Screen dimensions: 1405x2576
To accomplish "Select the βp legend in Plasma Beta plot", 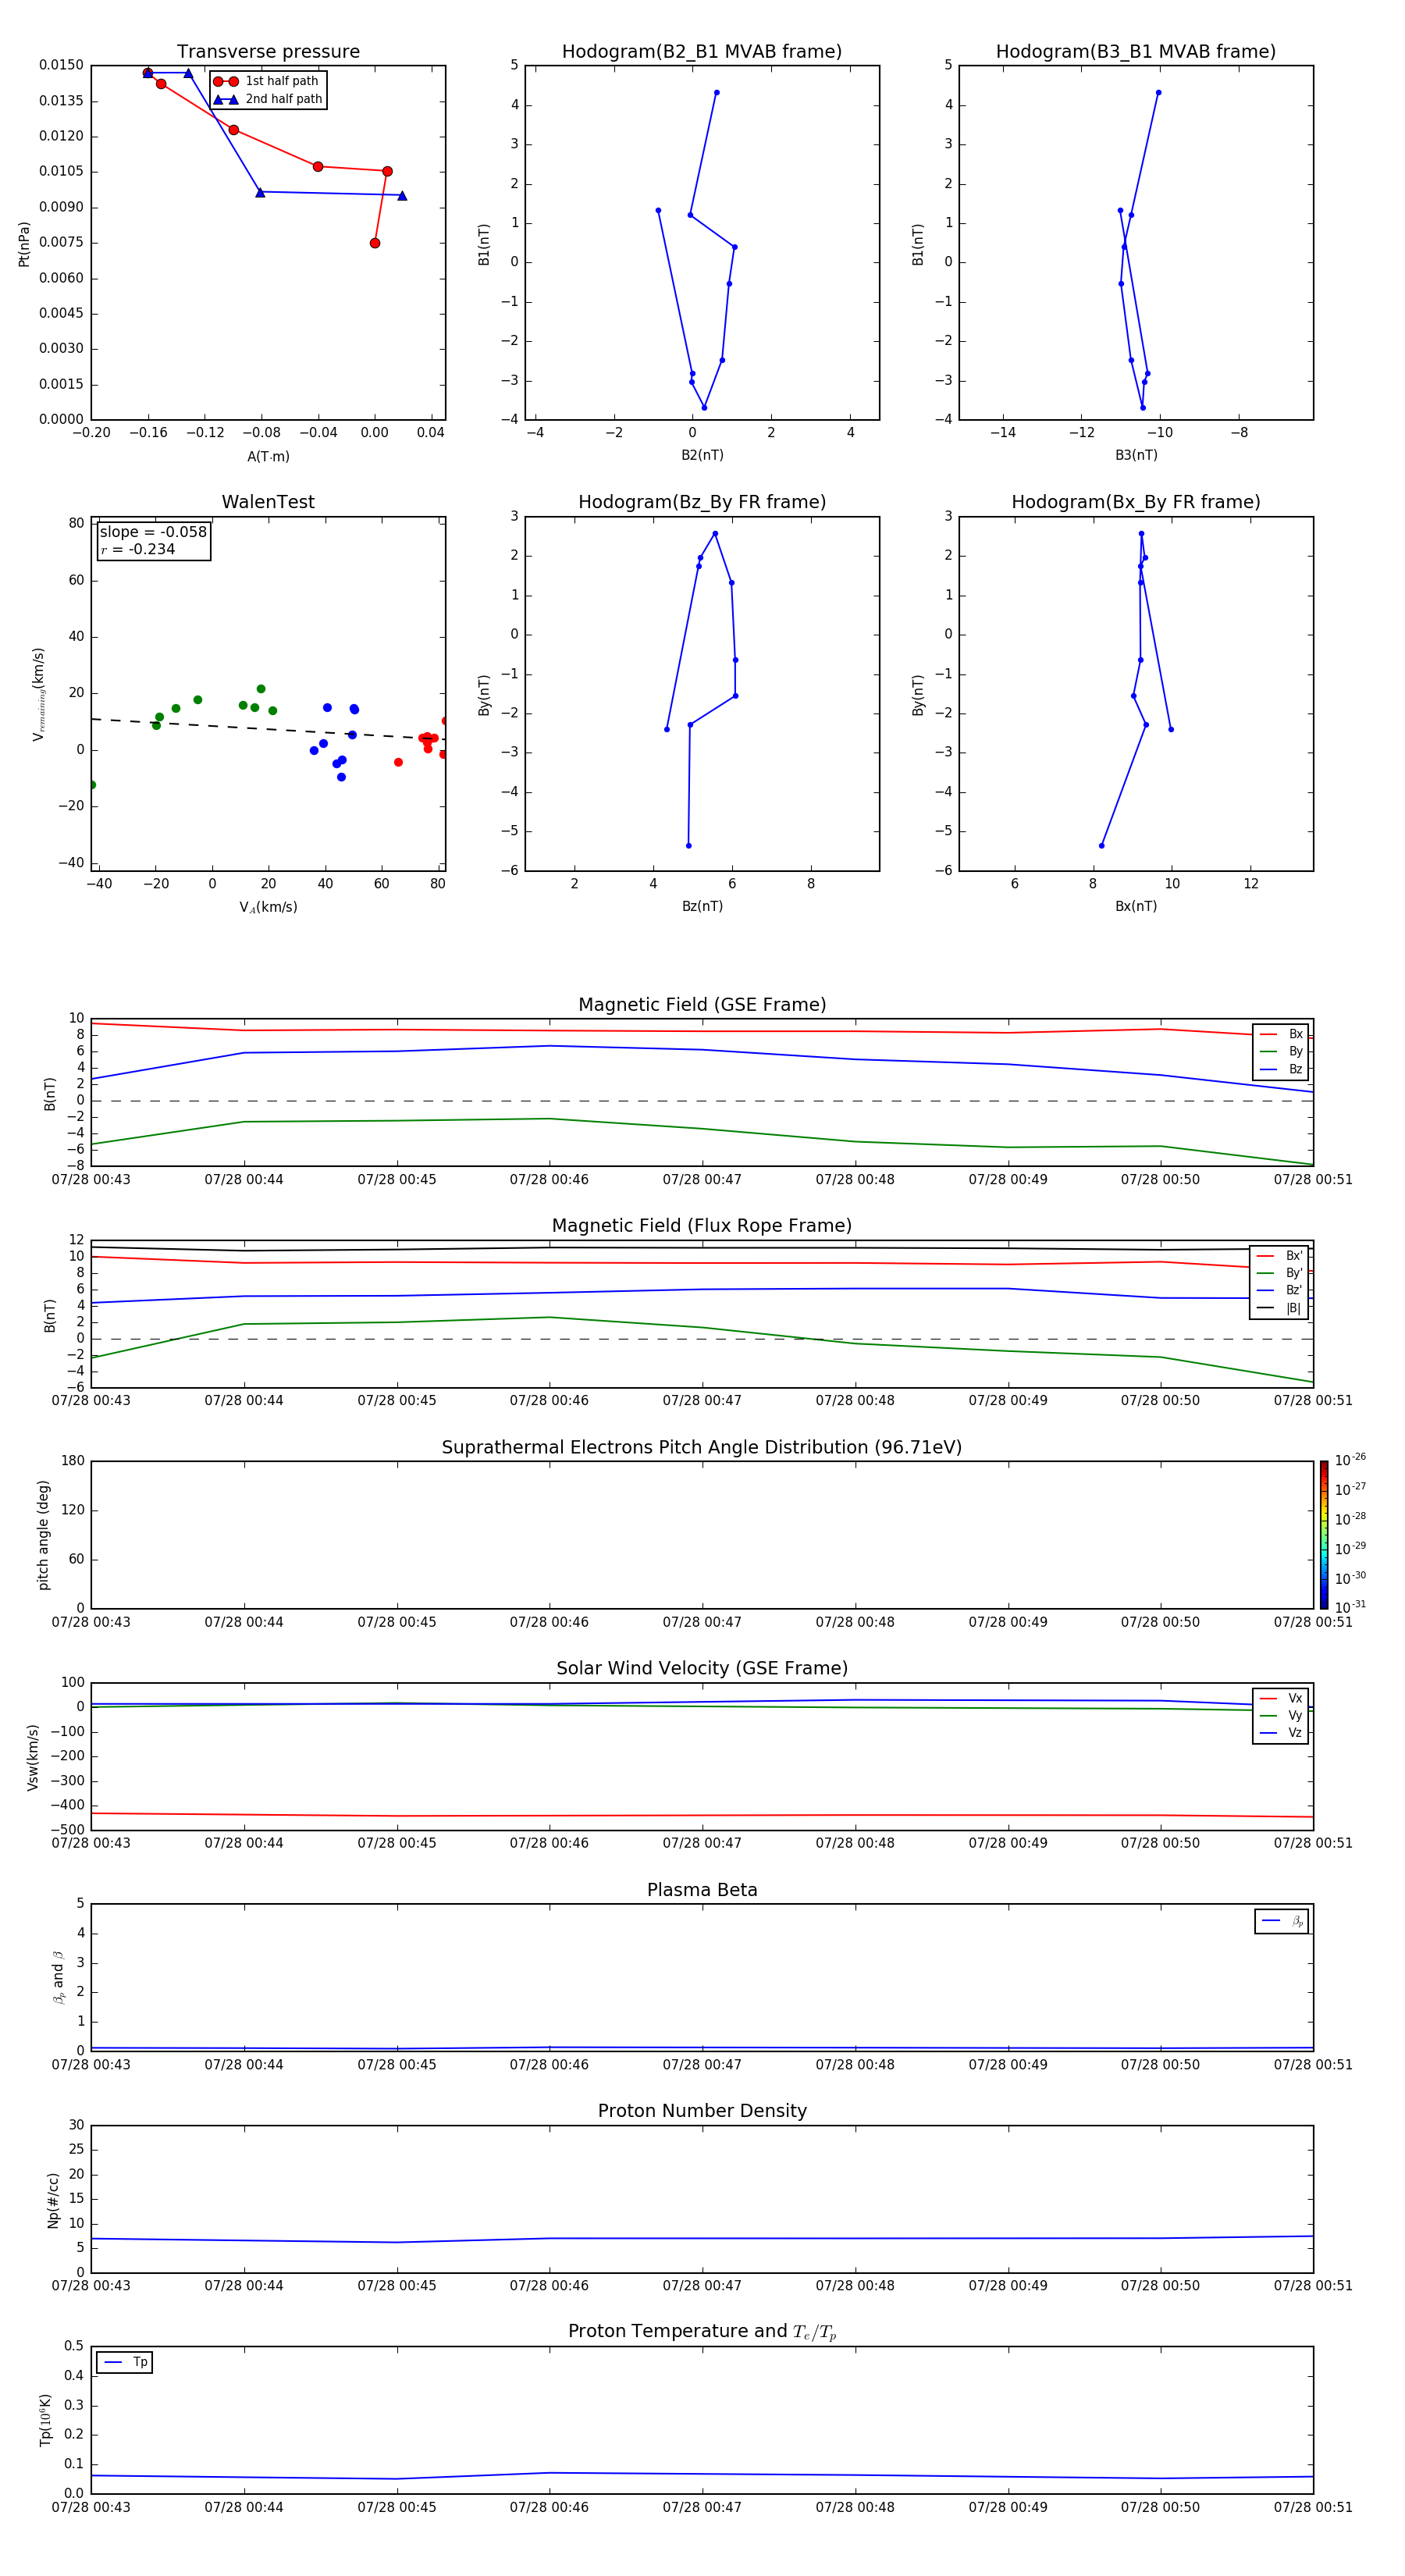I will tap(1282, 1921).
